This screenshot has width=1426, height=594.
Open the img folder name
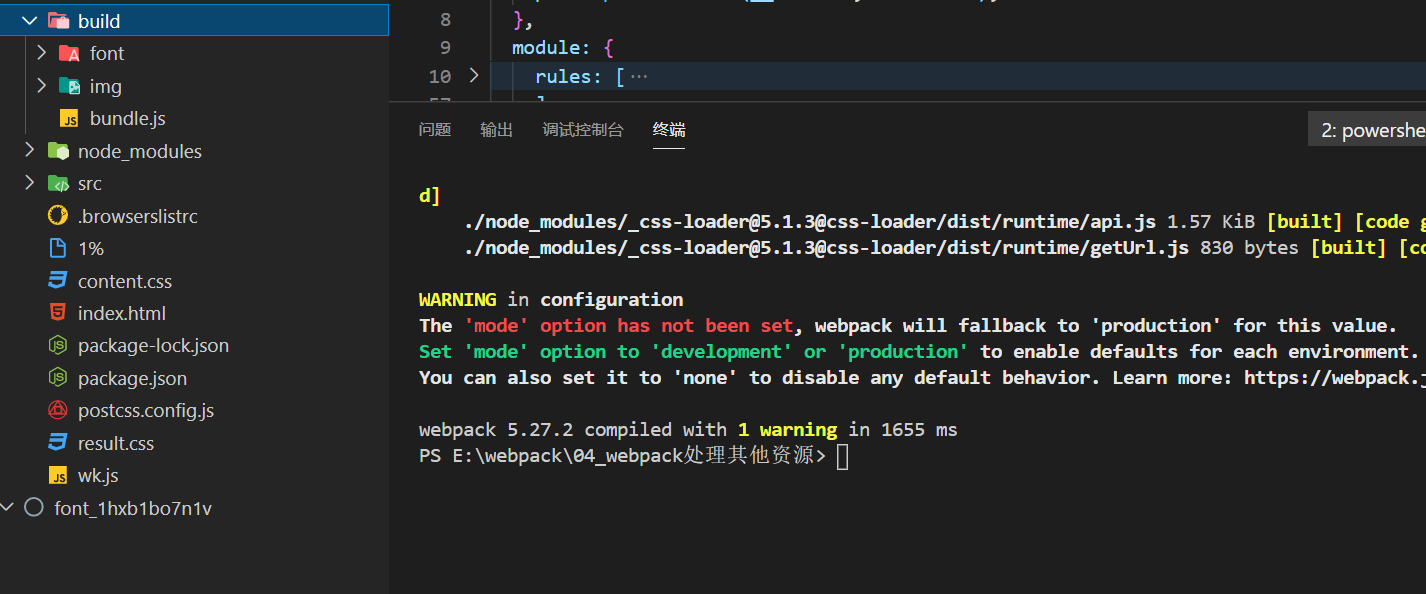106,87
